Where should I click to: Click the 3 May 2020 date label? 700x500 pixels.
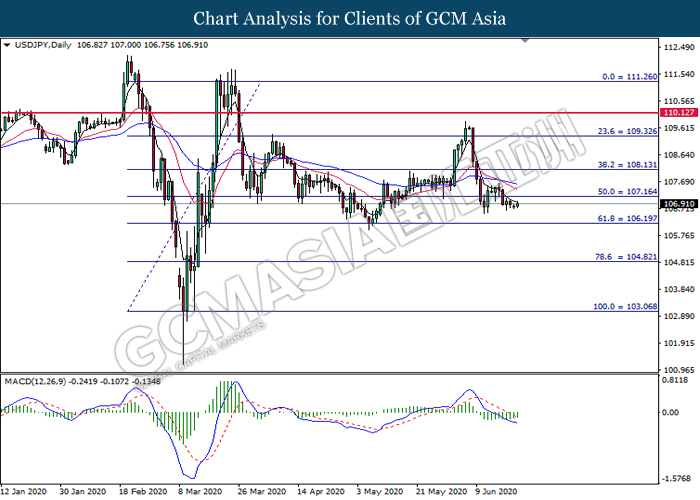coord(379,492)
